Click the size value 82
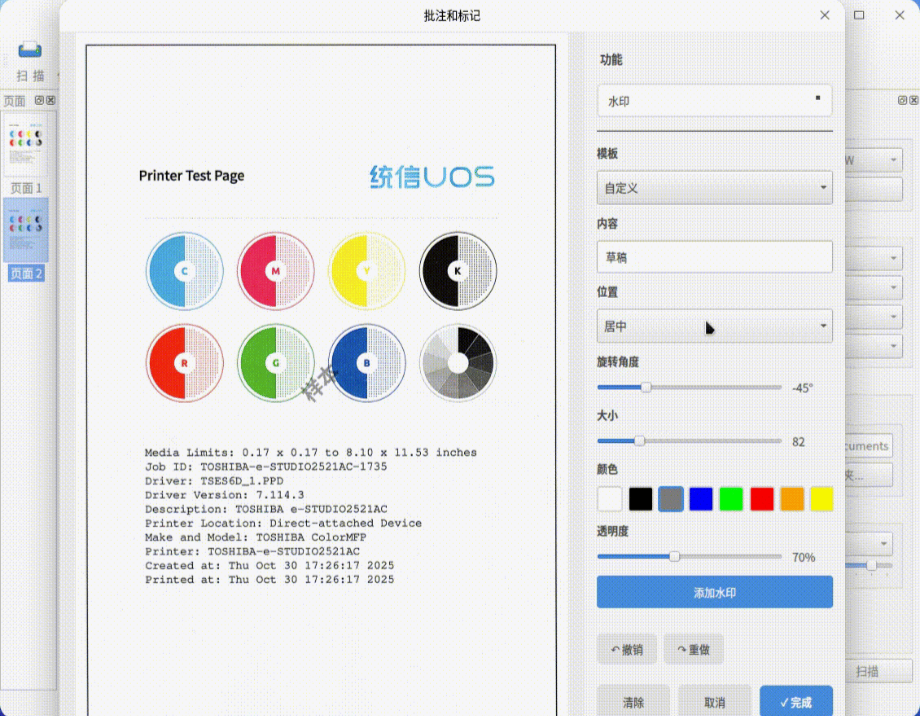 (x=798, y=442)
